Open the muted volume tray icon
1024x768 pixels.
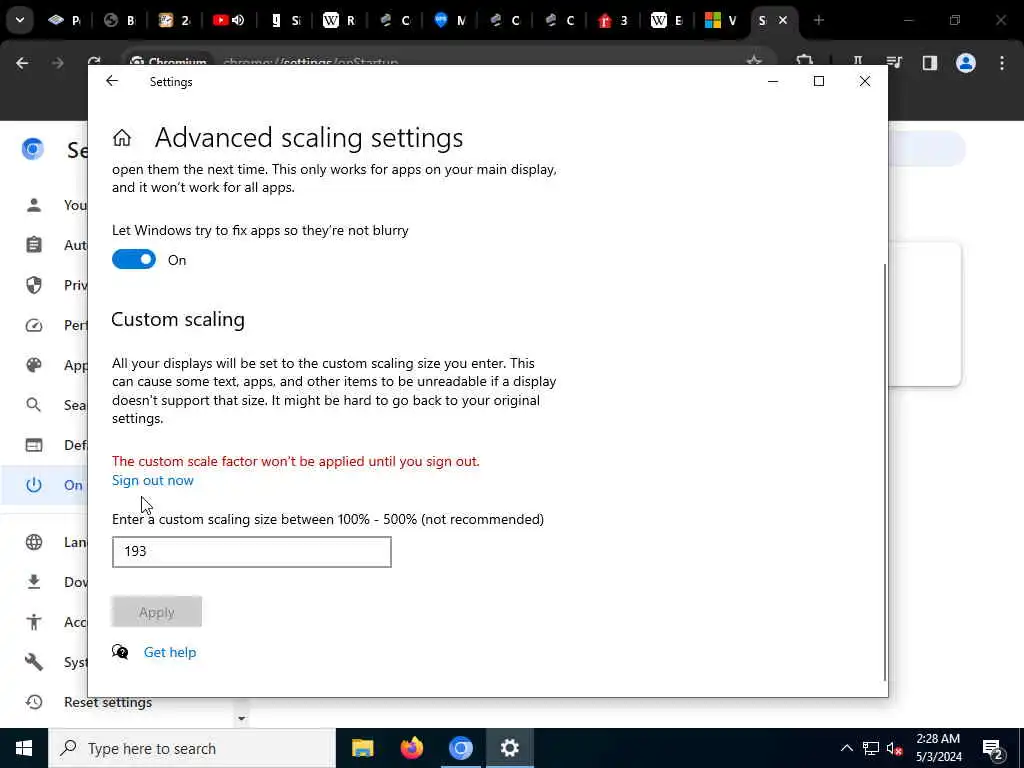pos(895,748)
